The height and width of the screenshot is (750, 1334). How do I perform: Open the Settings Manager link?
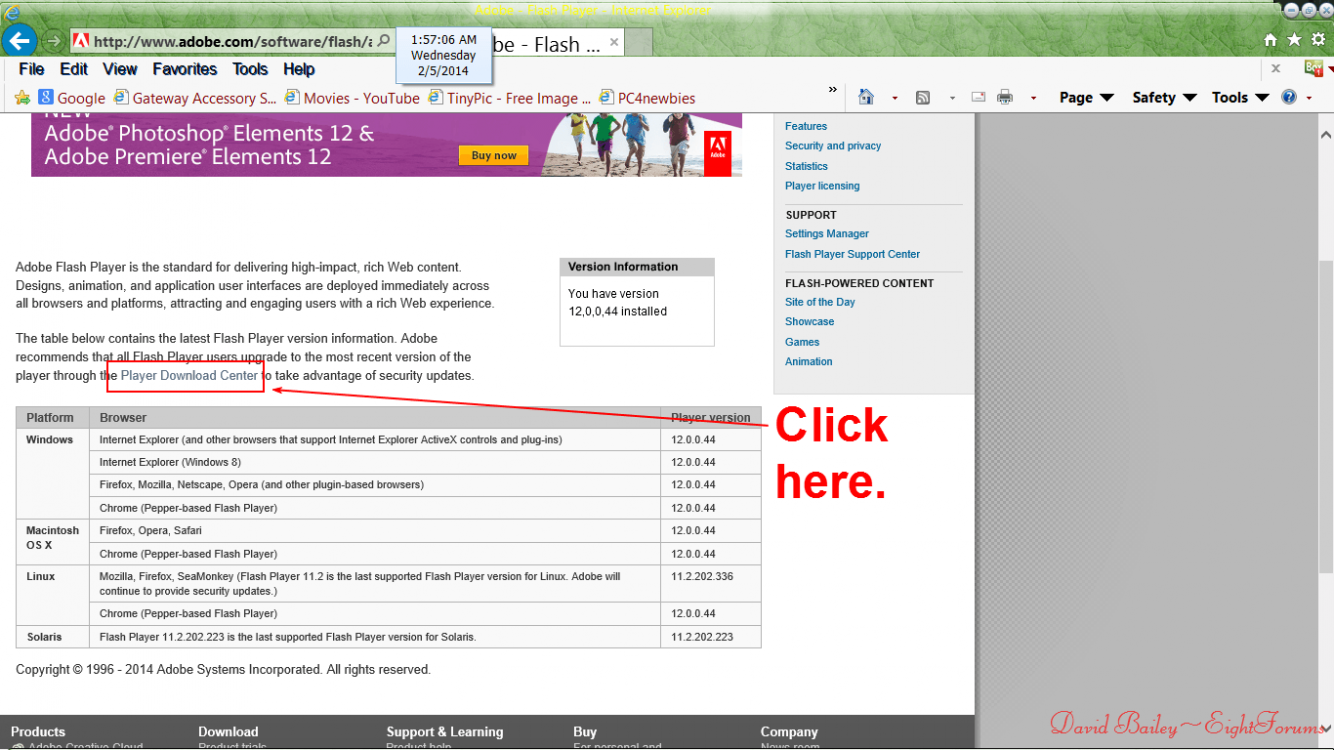[x=827, y=234]
